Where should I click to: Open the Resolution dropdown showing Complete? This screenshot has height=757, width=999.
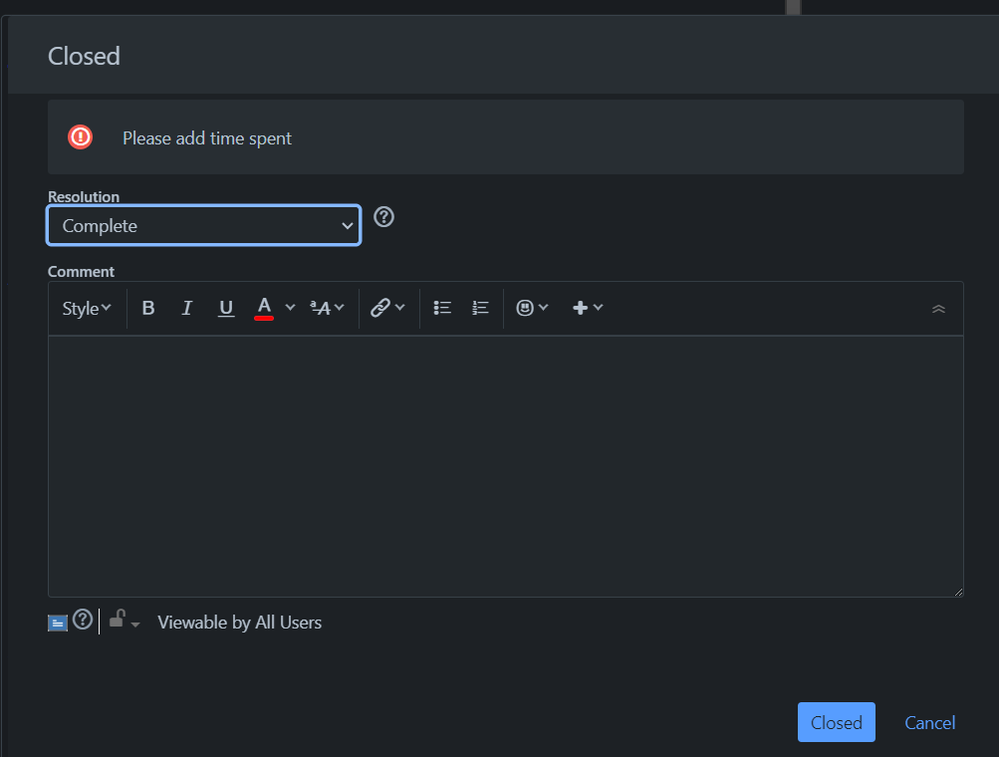tap(203, 225)
